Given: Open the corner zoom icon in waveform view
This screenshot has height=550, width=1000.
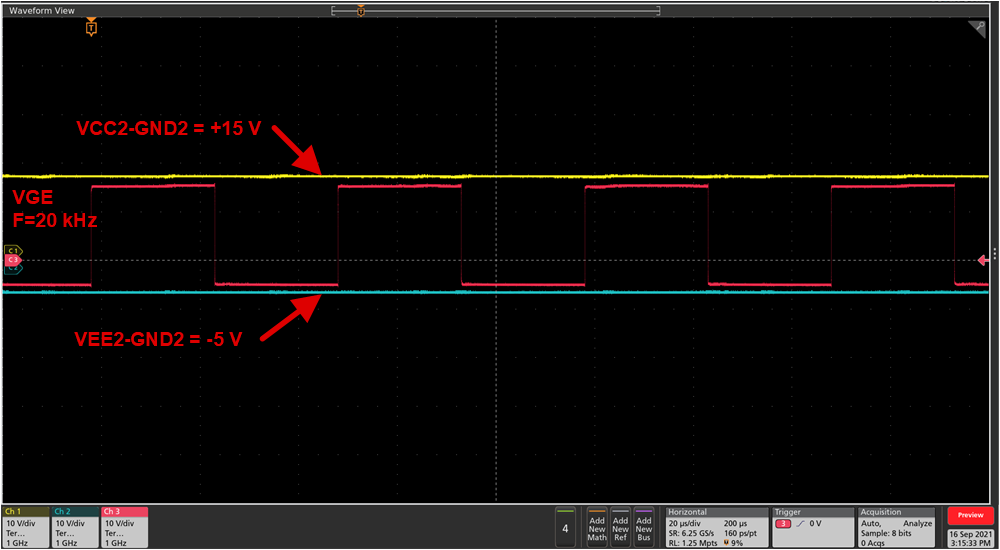Looking at the screenshot, I should pos(976,30).
